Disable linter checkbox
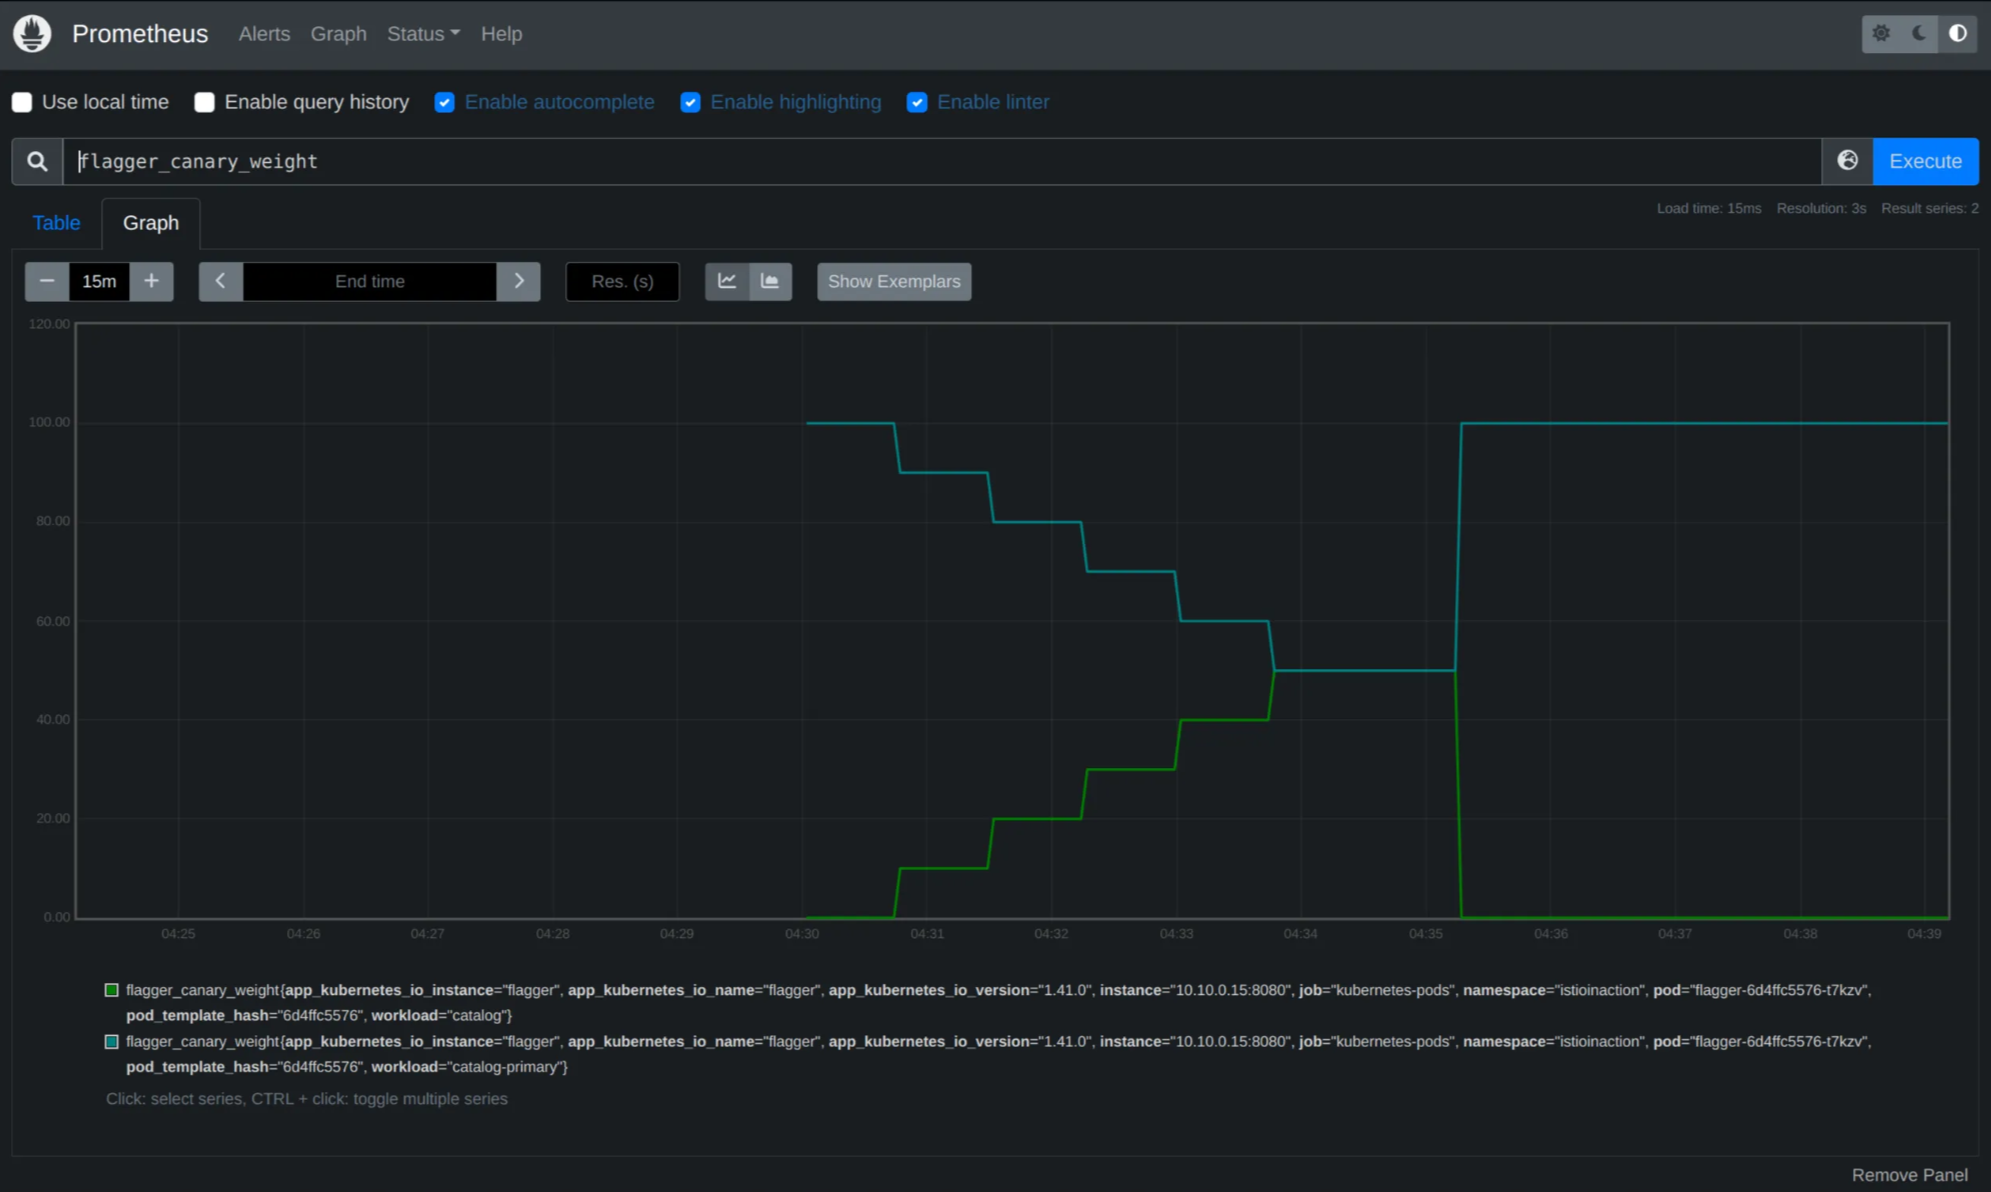The image size is (1991, 1192). pos(917,102)
